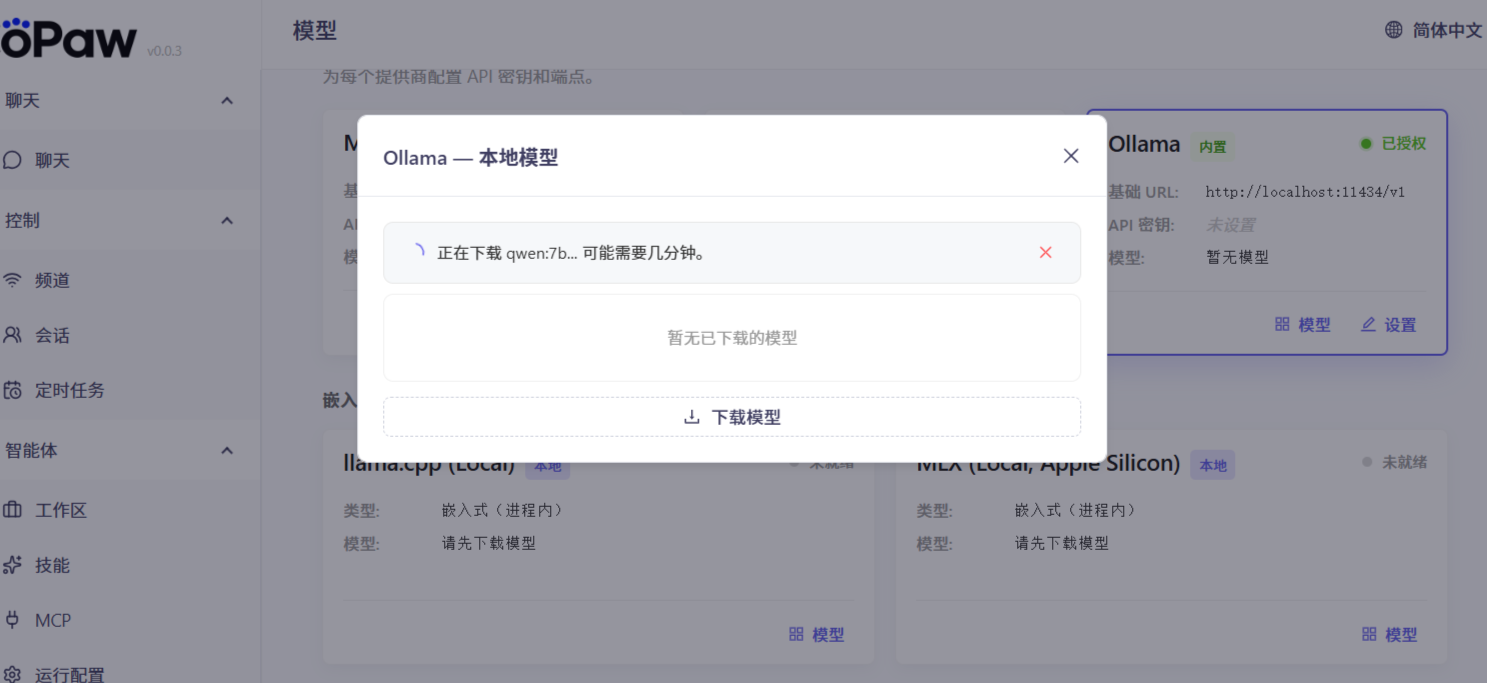Image resolution: width=1487 pixels, height=683 pixels.
Task: Click the 会话 sessions people icon
Action: pos(13,335)
